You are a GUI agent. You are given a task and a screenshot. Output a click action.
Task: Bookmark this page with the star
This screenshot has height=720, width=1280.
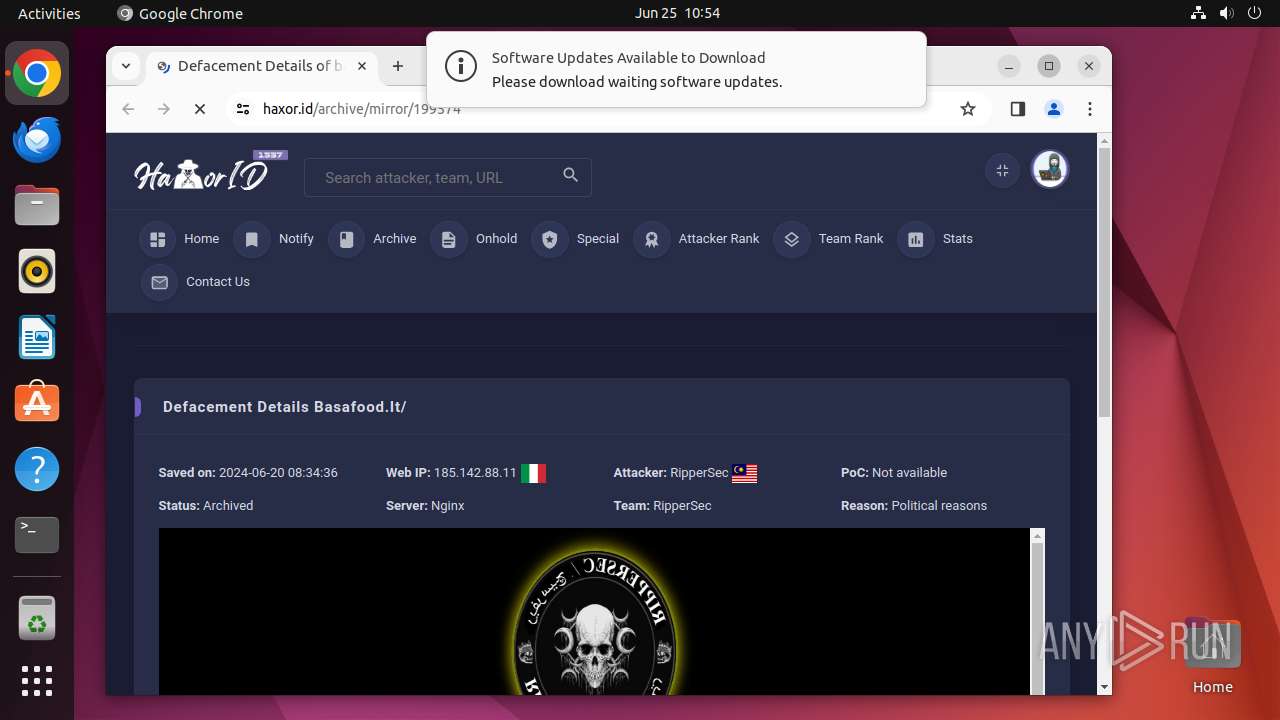(968, 109)
